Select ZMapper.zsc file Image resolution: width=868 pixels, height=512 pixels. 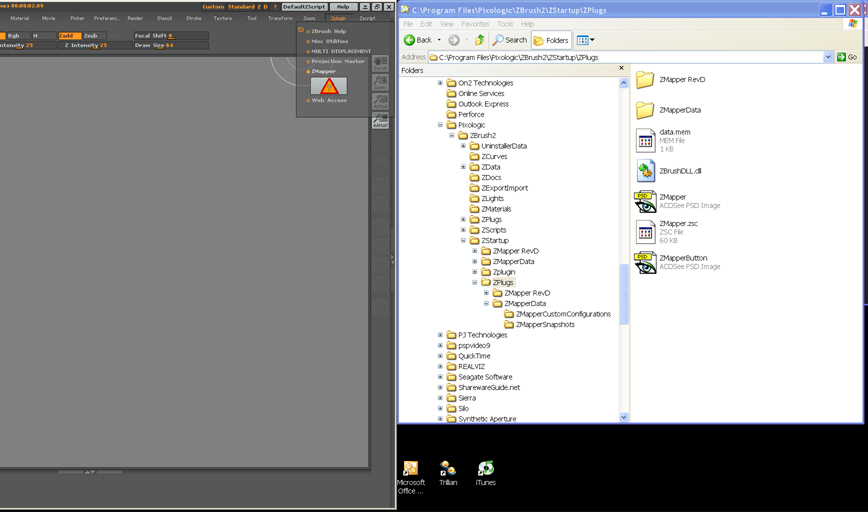pyautogui.click(x=667, y=232)
